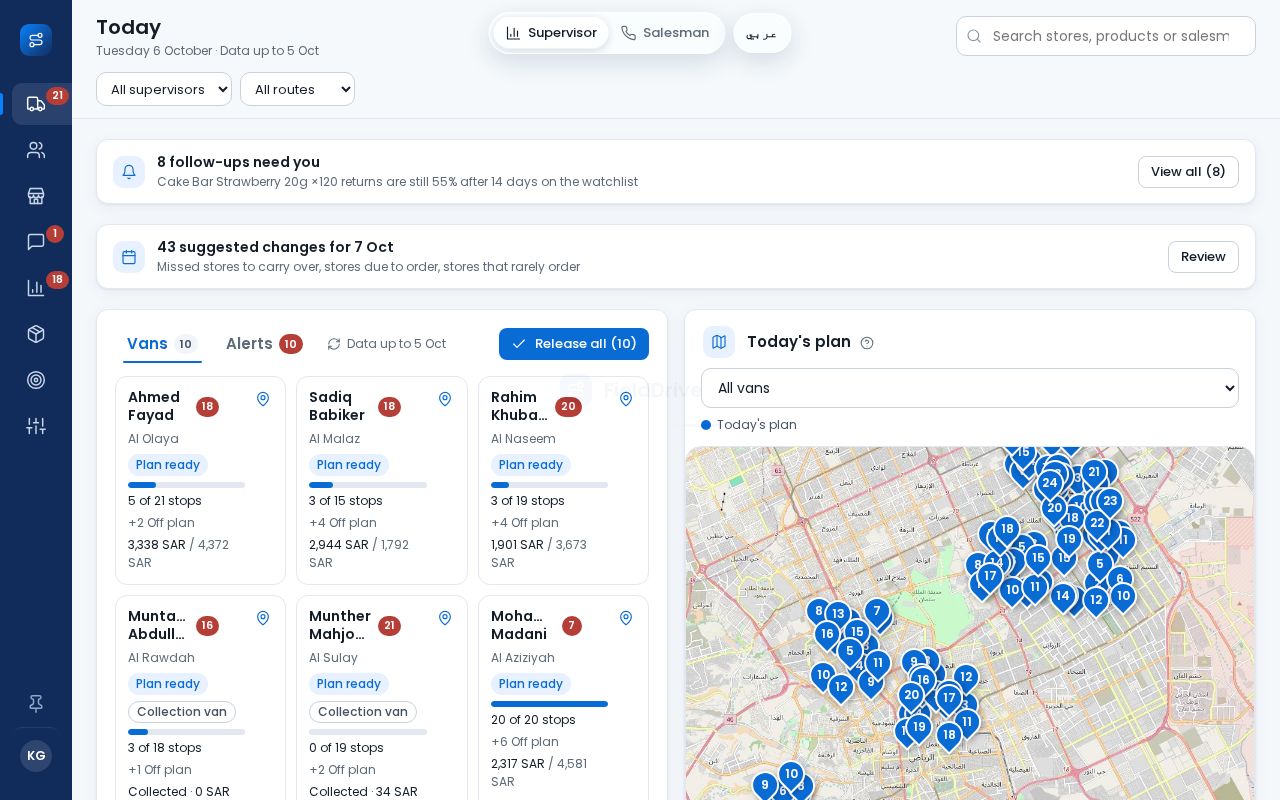Click the Today's plan map icon
The width and height of the screenshot is (1280, 800).
(719, 342)
